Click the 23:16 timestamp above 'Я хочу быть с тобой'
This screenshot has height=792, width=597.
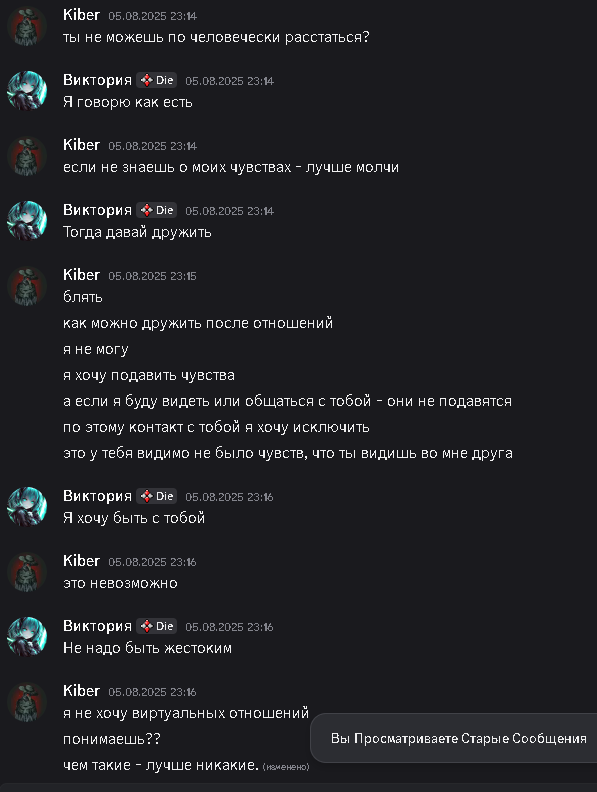229,497
